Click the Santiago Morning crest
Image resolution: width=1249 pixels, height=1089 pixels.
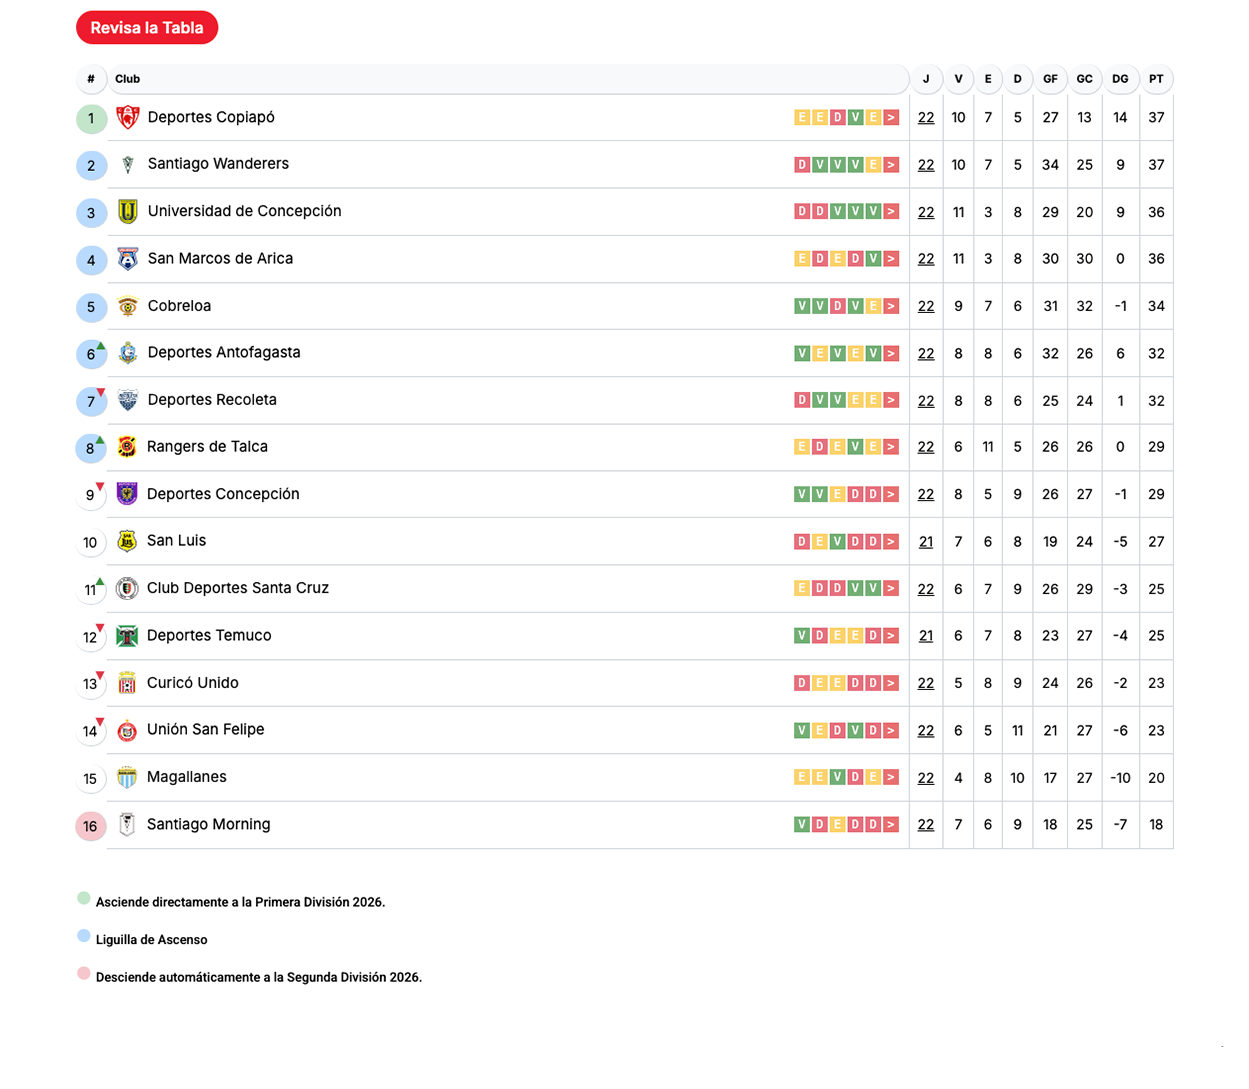coord(127,825)
